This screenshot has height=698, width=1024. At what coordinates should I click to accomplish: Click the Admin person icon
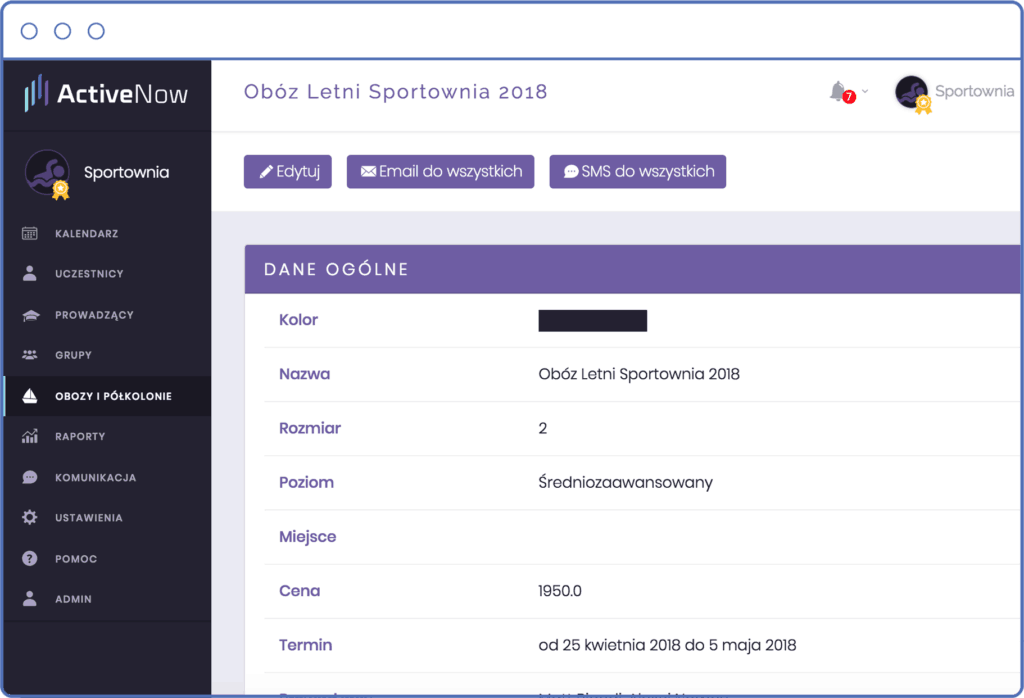pos(29,599)
